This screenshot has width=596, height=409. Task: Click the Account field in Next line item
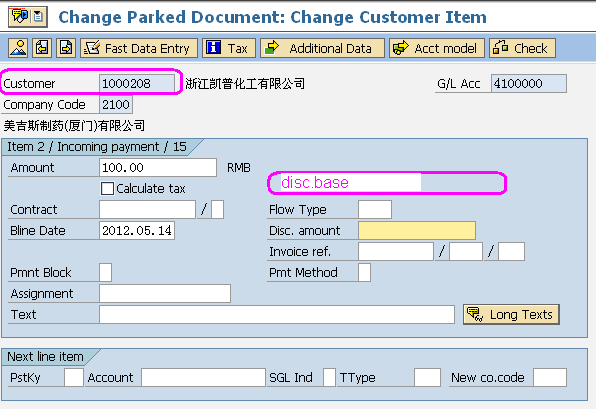tap(203, 377)
